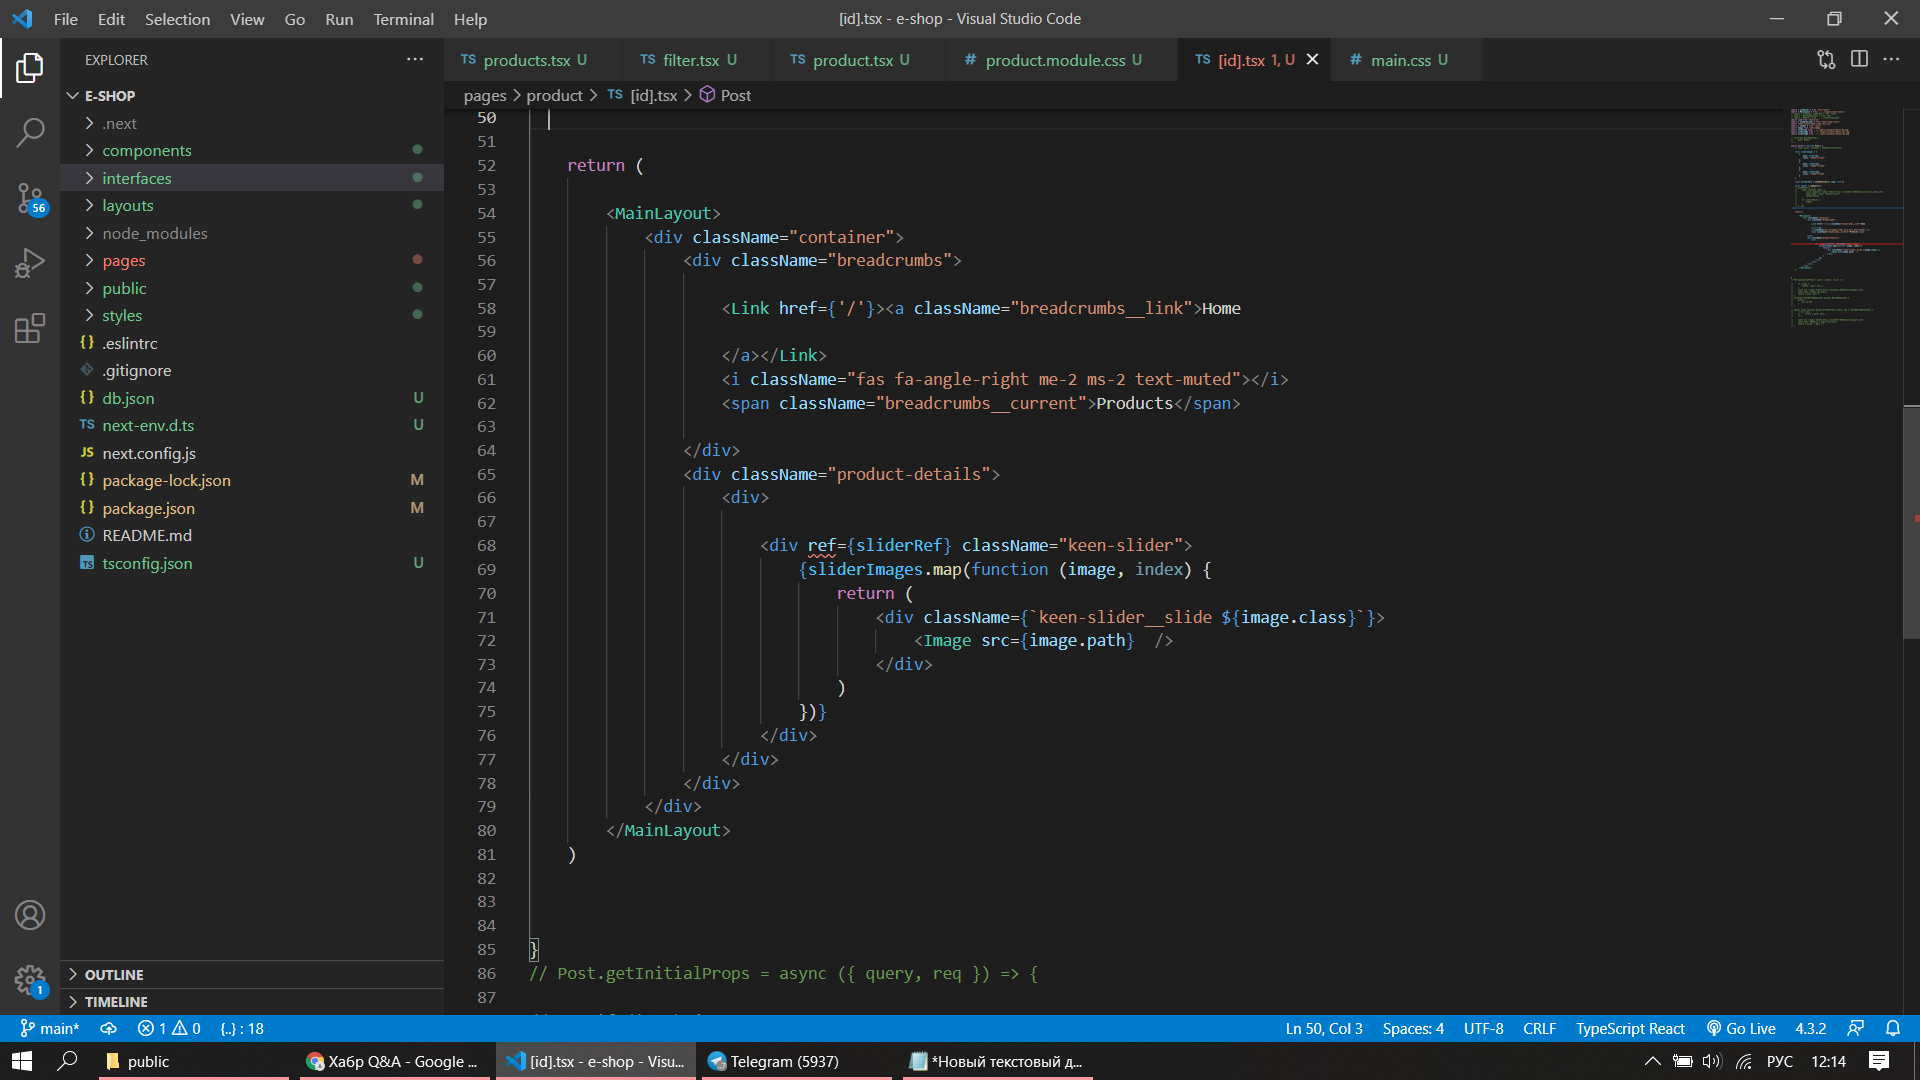Click the Post breadcrumb symbol
The height and width of the screenshot is (1080, 1920).
[x=726, y=95]
